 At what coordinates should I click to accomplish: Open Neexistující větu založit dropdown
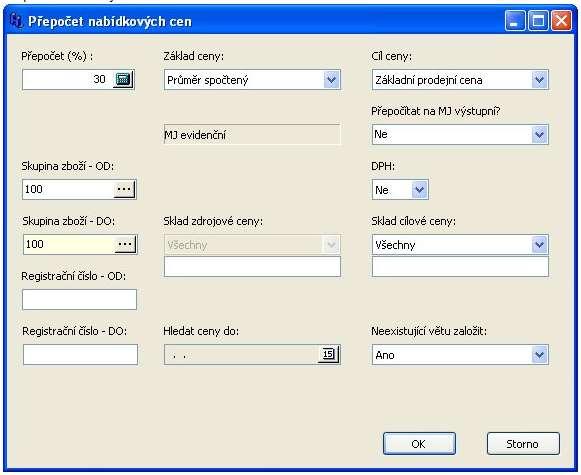pyautogui.click(x=539, y=355)
